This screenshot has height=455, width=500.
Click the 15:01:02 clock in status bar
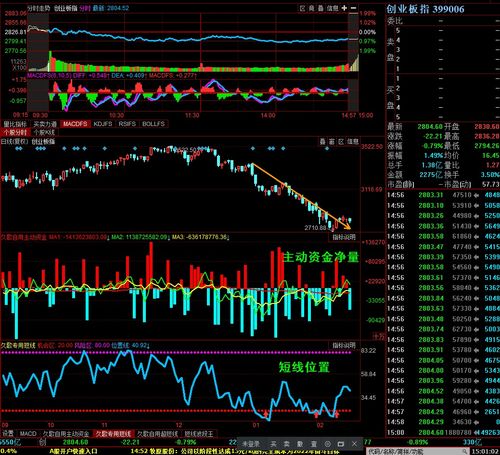485,451
